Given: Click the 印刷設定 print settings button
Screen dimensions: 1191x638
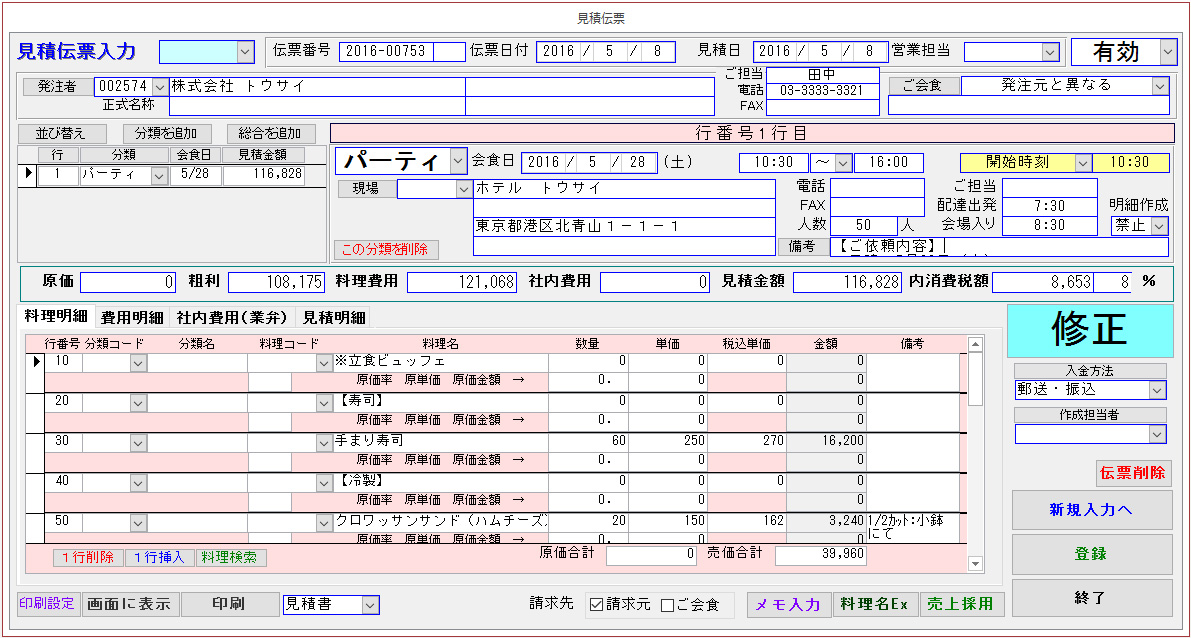Looking at the screenshot, I should (x=47, y=604).
